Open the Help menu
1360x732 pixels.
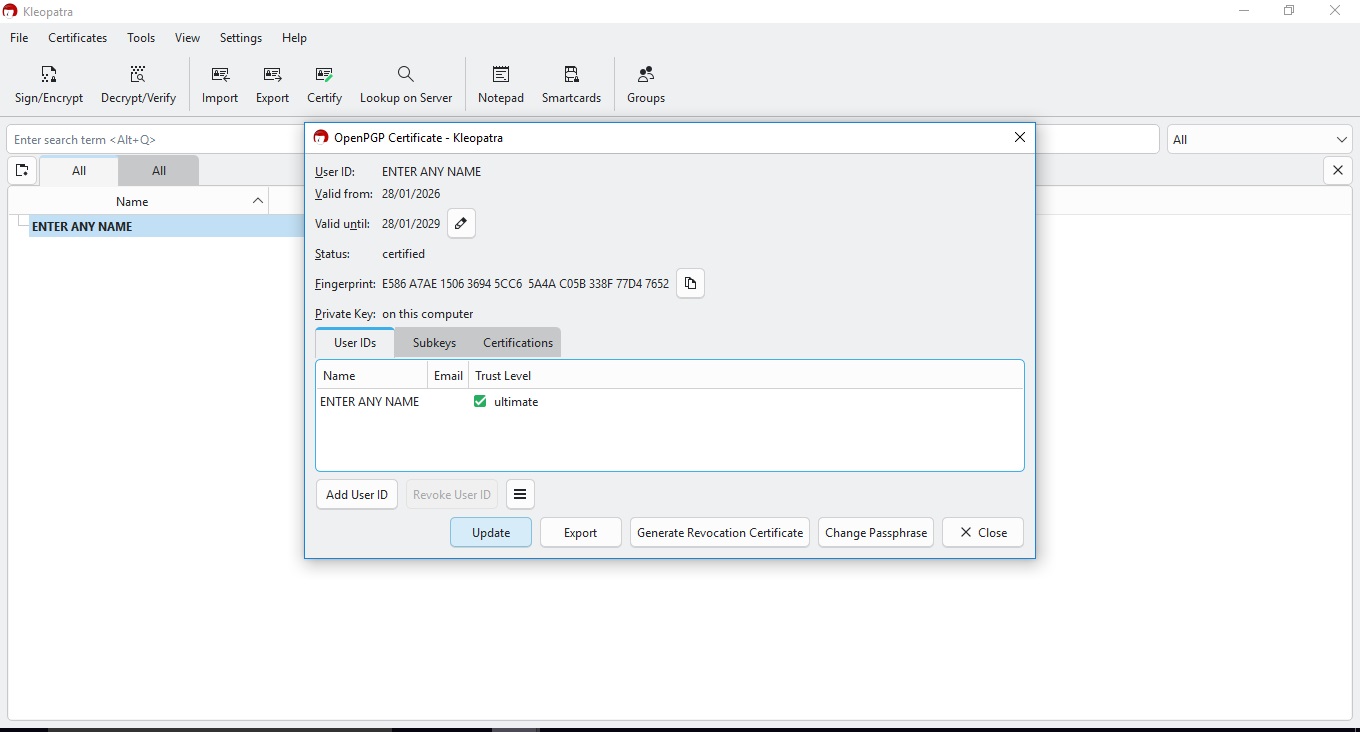click(x=294, y=38)
